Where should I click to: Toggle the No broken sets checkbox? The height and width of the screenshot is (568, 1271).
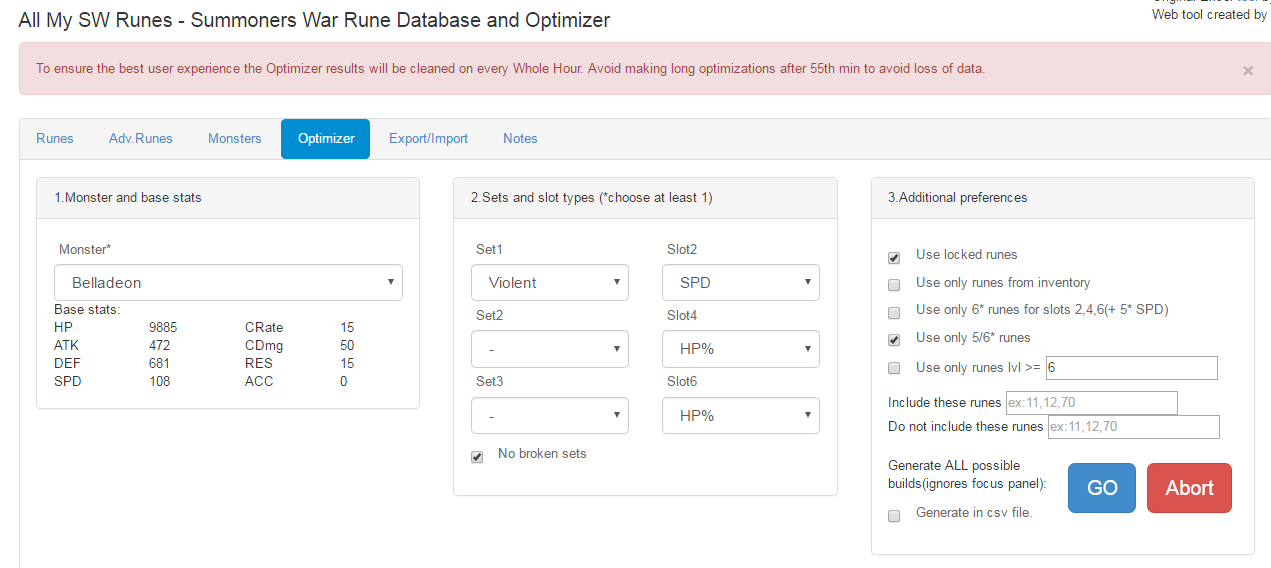pos(477,457)
